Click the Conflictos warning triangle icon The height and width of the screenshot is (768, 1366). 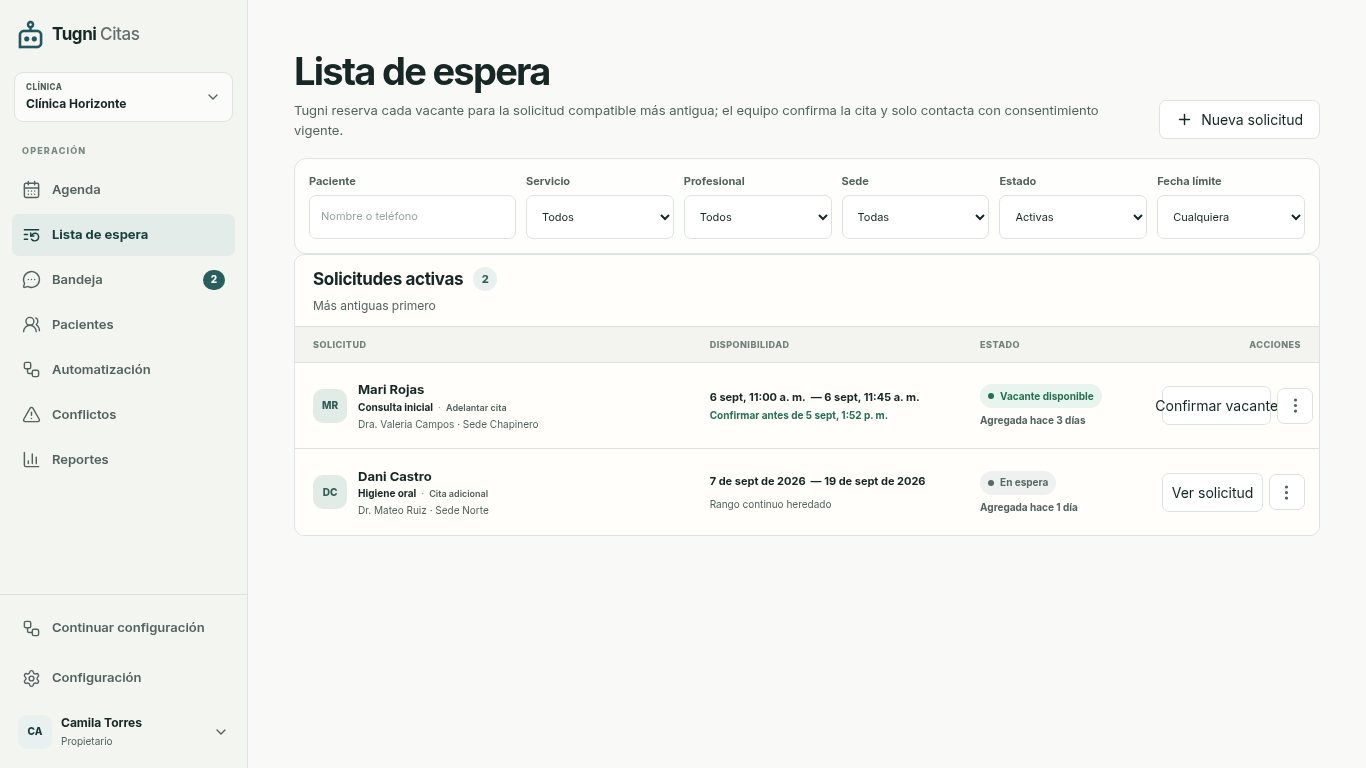31,415
